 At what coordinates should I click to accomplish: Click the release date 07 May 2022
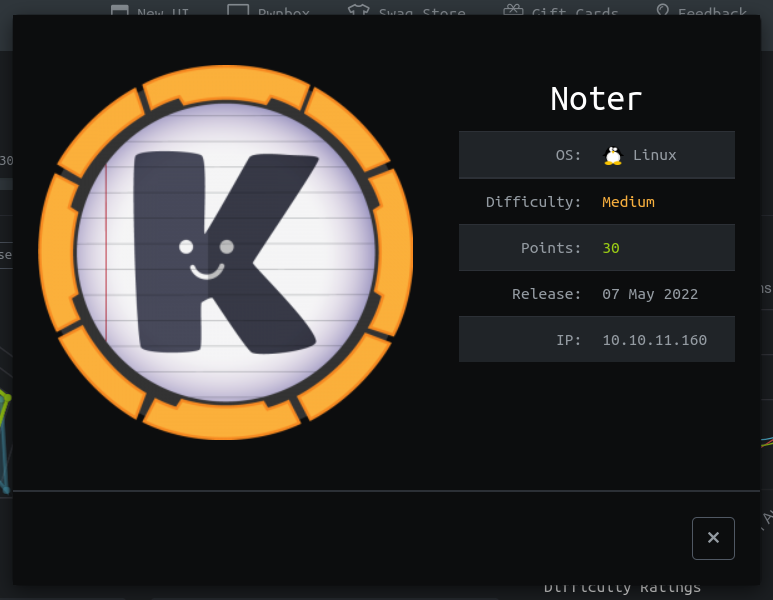[x=650, y=294]
